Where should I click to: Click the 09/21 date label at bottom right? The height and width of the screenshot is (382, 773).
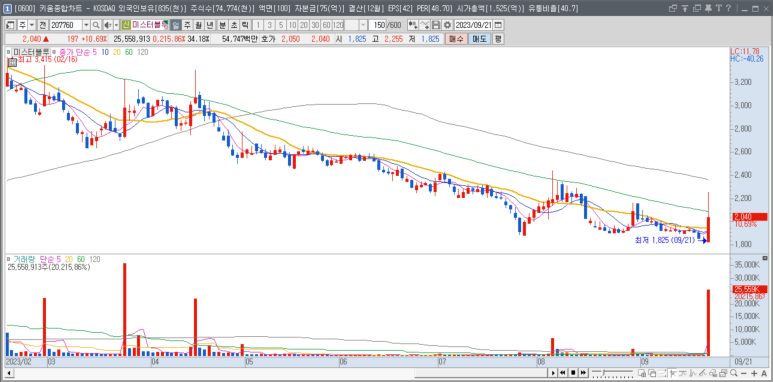point(742,361)
